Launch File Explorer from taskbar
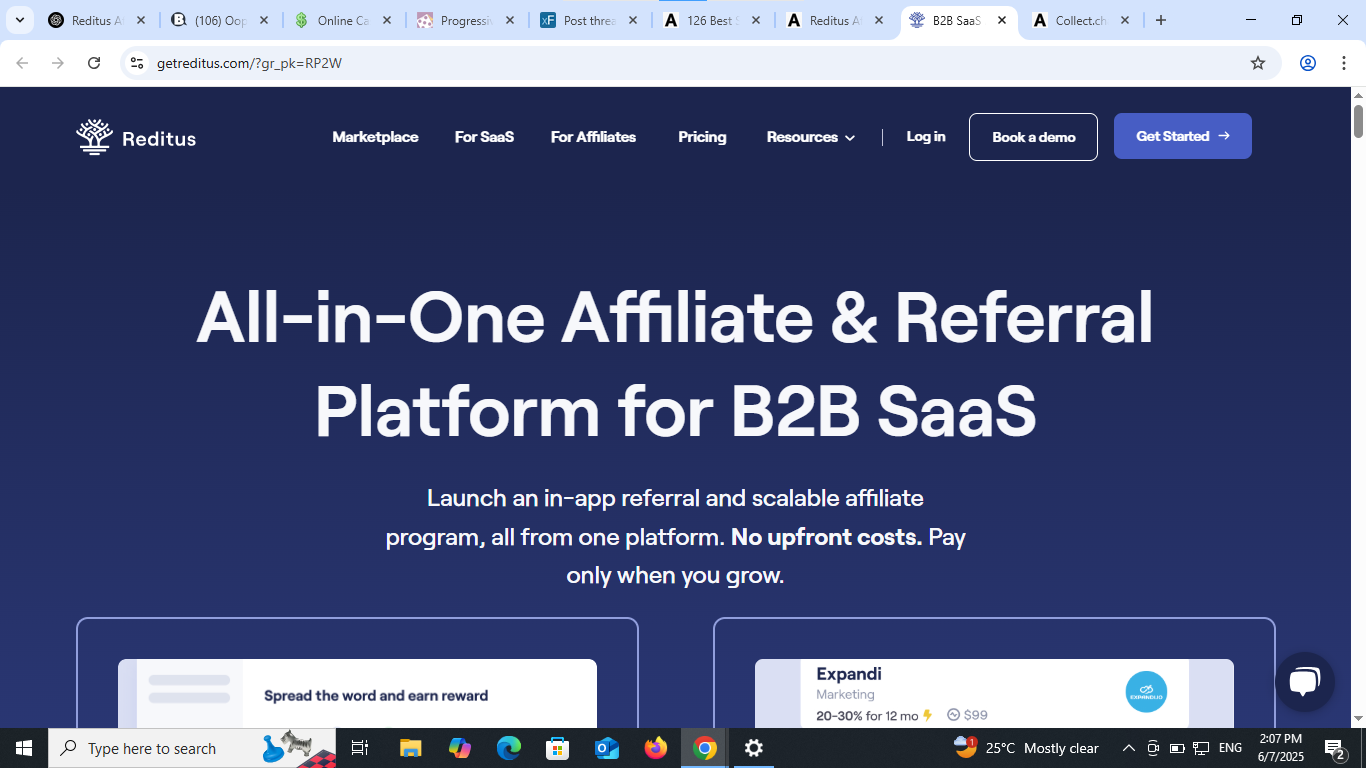The height and width of the screenshot is (768, 1366). click(x=410, y=748)
